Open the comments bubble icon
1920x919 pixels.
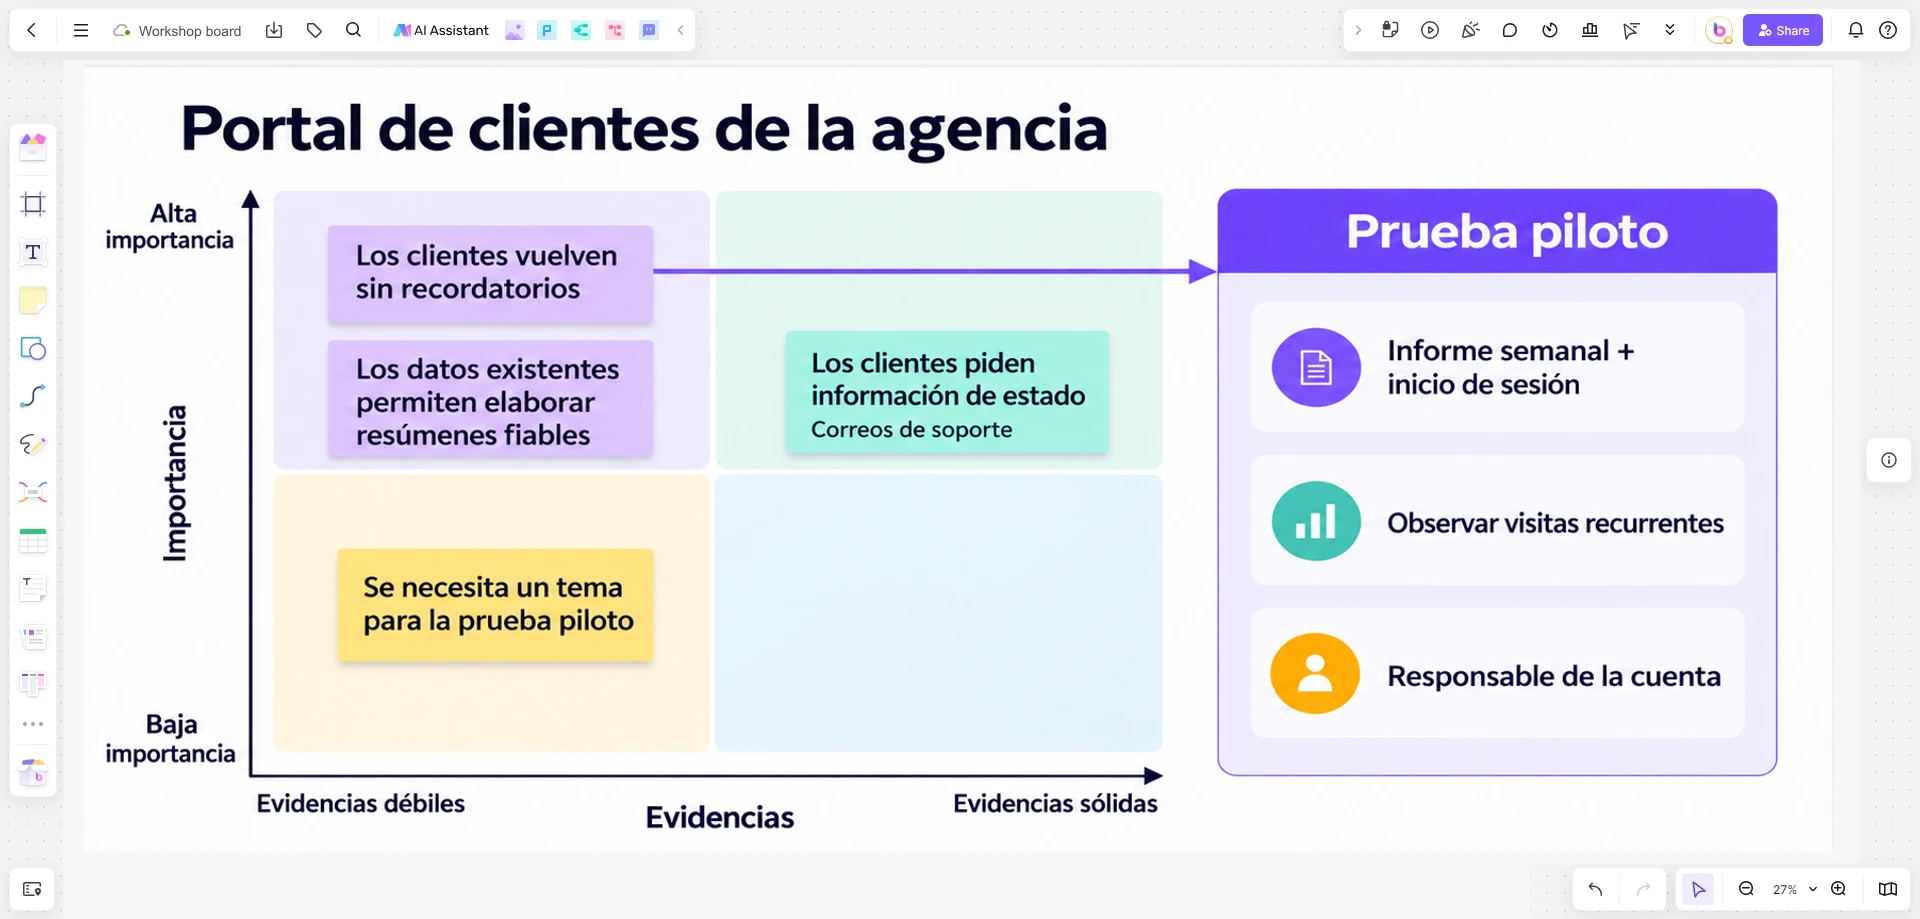pyautogui.click(x=1510, y=30)
